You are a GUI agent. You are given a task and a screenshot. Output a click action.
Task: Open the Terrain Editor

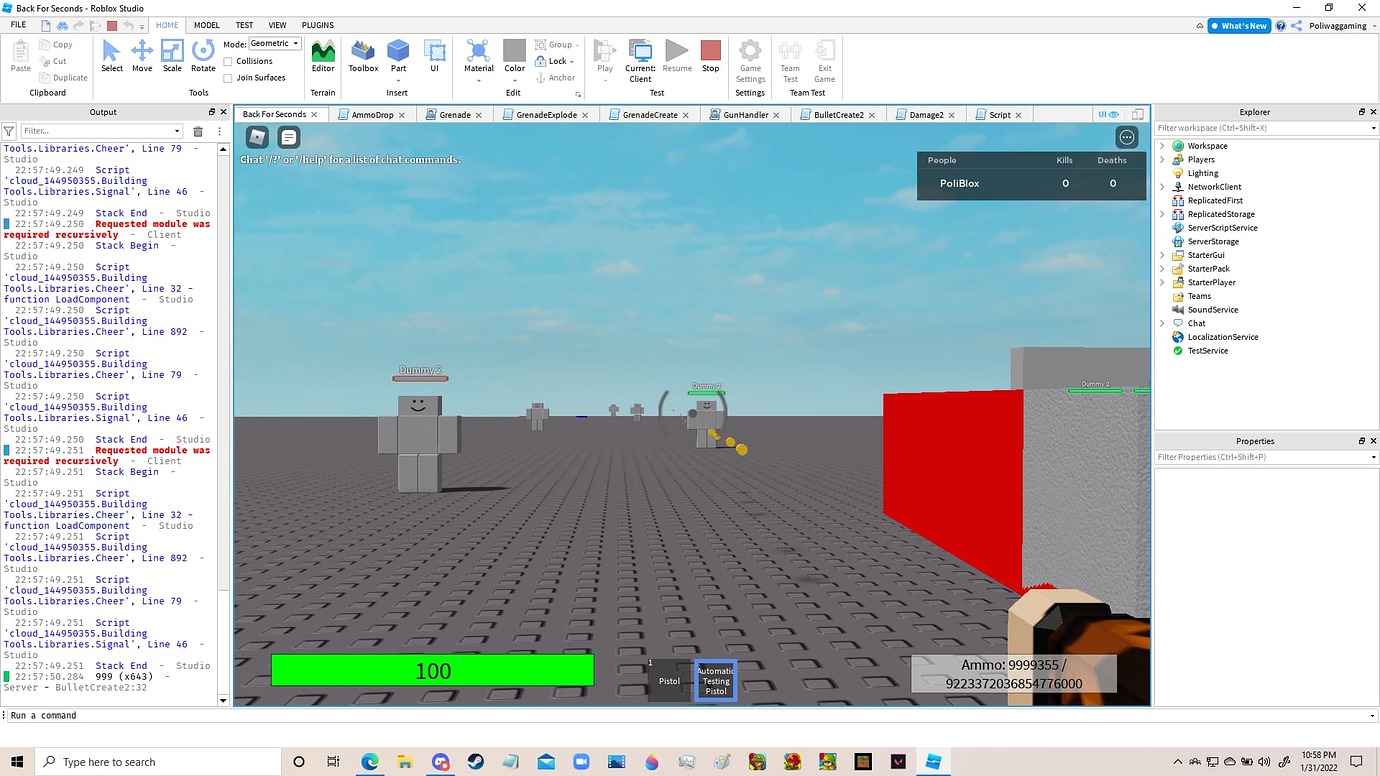tap(322, 56)
